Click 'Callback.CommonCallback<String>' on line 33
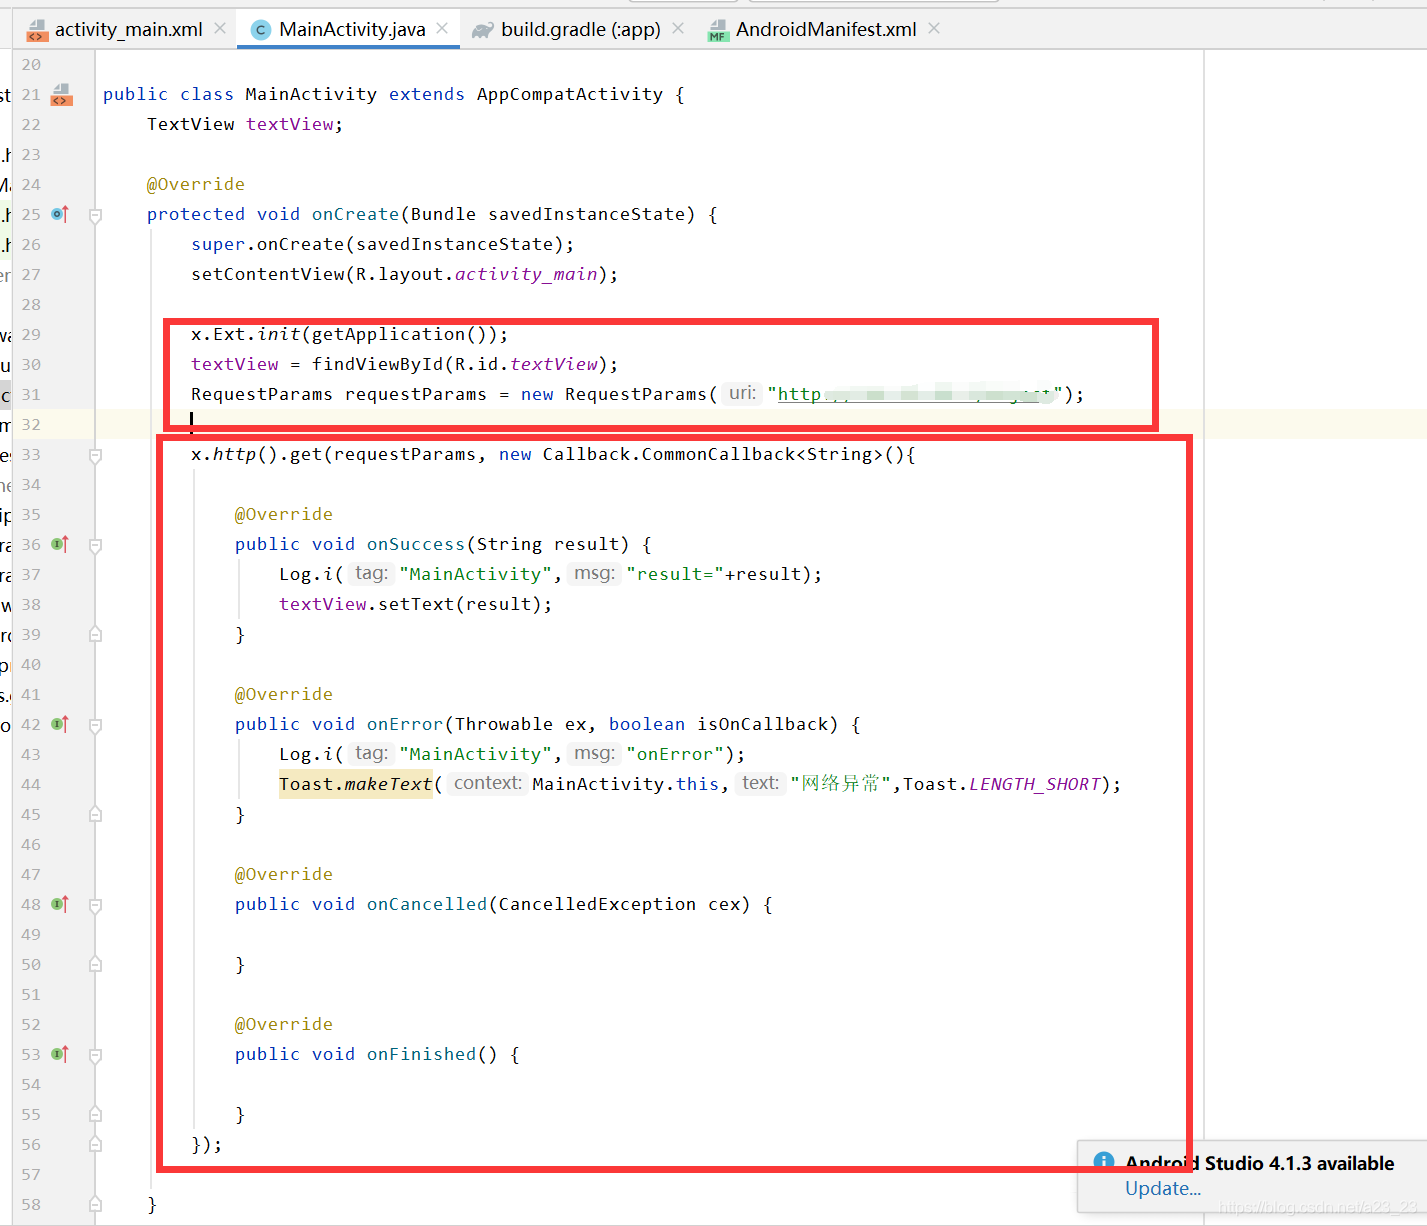 (x=712, y=454)
